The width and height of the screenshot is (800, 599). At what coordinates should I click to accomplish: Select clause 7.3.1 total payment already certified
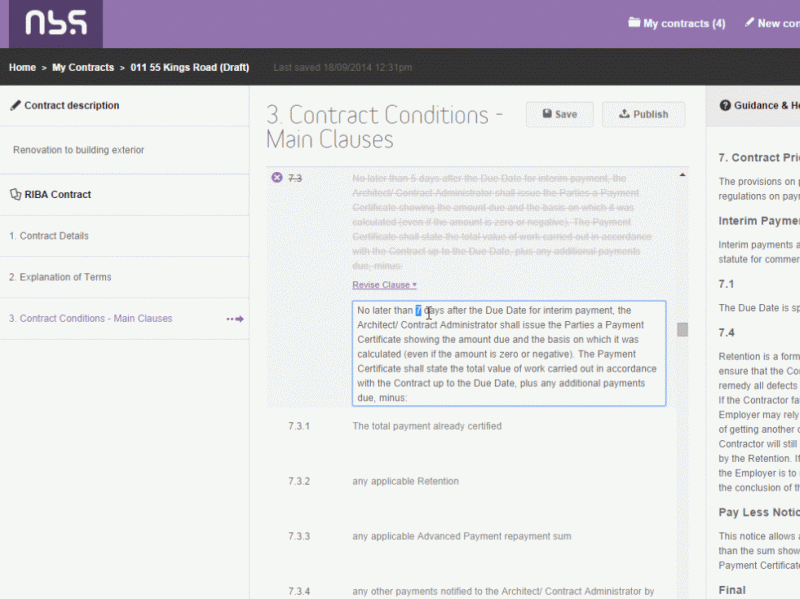[x=427, y=426]
